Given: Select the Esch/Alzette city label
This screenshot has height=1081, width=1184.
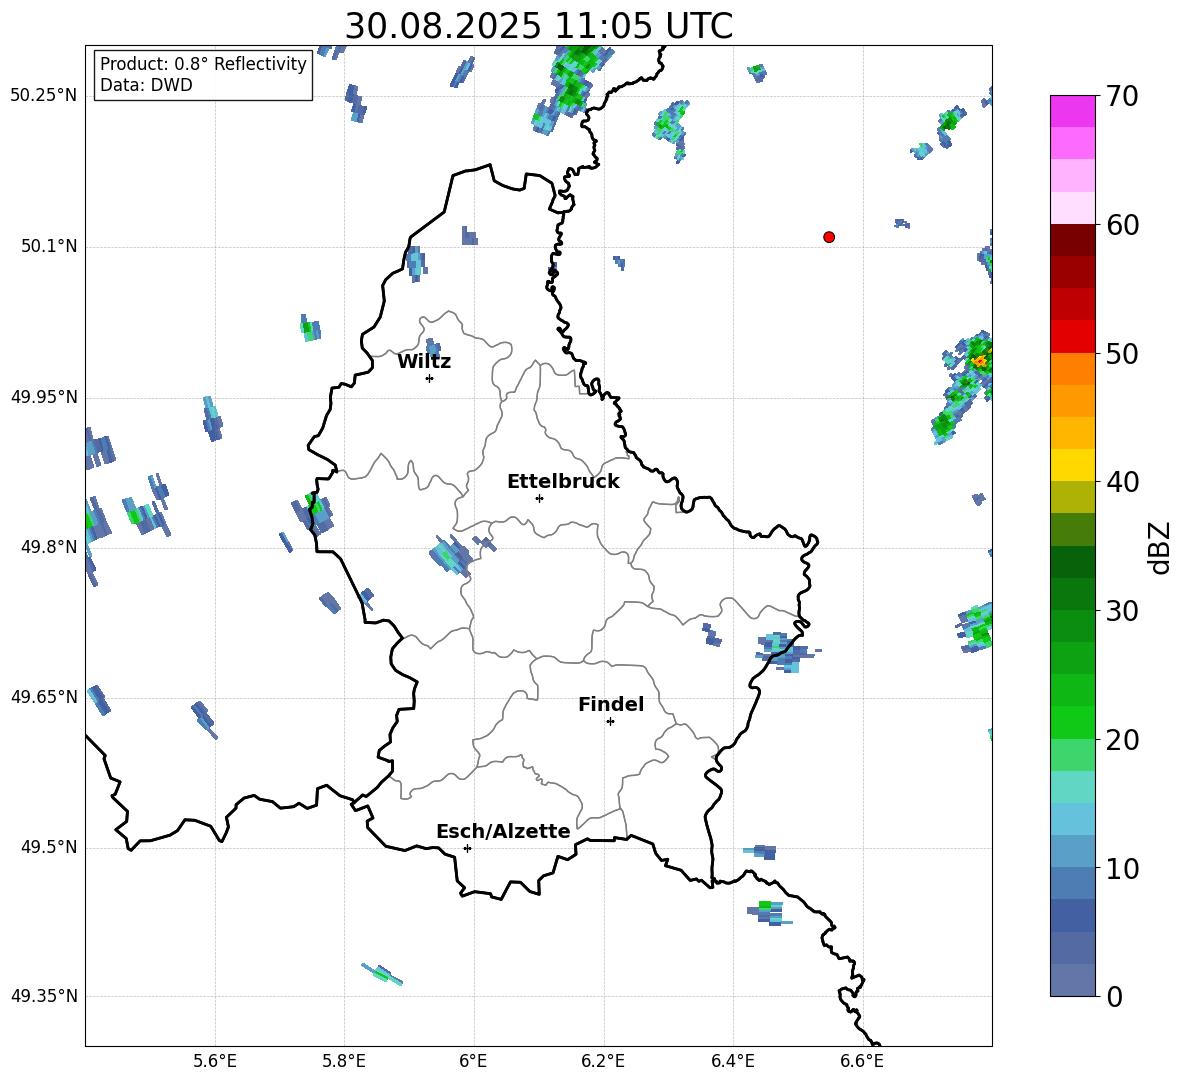Looking at the screenshot, I should (503, 831).
